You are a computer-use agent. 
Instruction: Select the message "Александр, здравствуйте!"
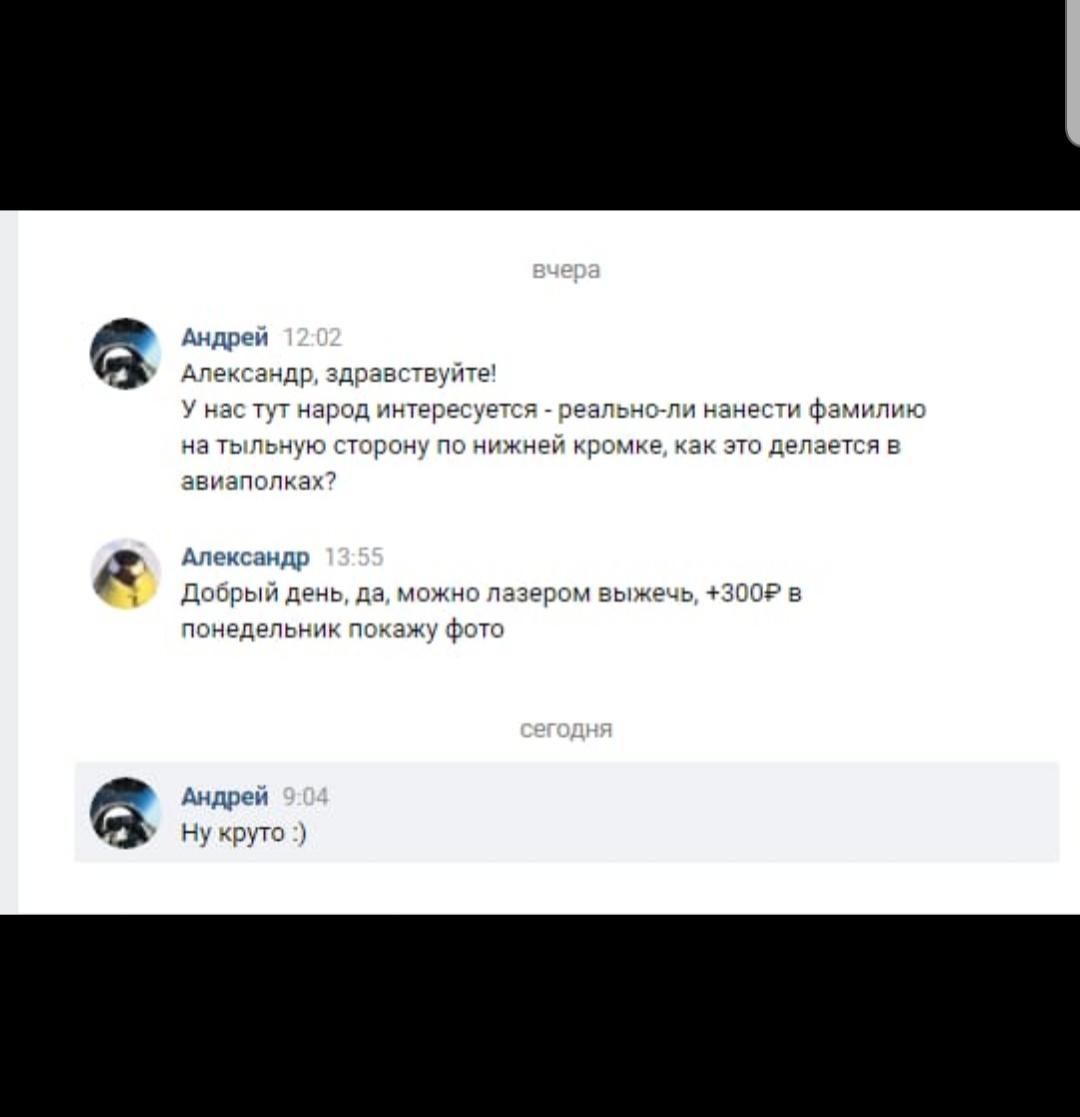(x=339, y=373)
